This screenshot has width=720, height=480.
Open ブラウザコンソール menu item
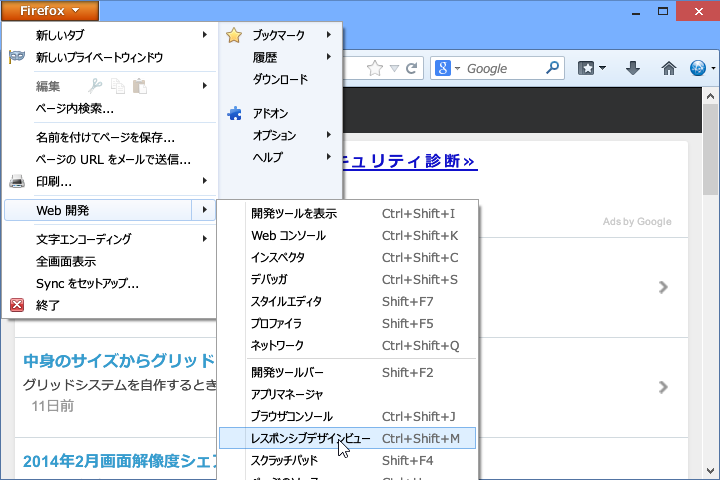(348, 416)
